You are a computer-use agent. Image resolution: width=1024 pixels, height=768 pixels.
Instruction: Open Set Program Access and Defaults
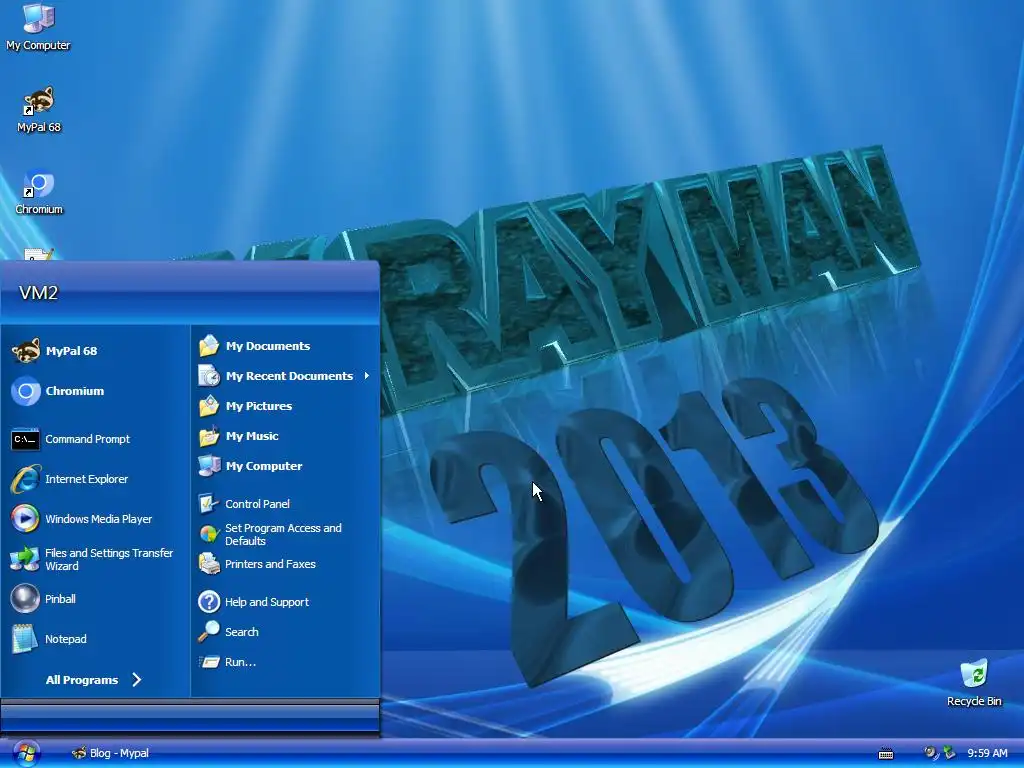285,534
